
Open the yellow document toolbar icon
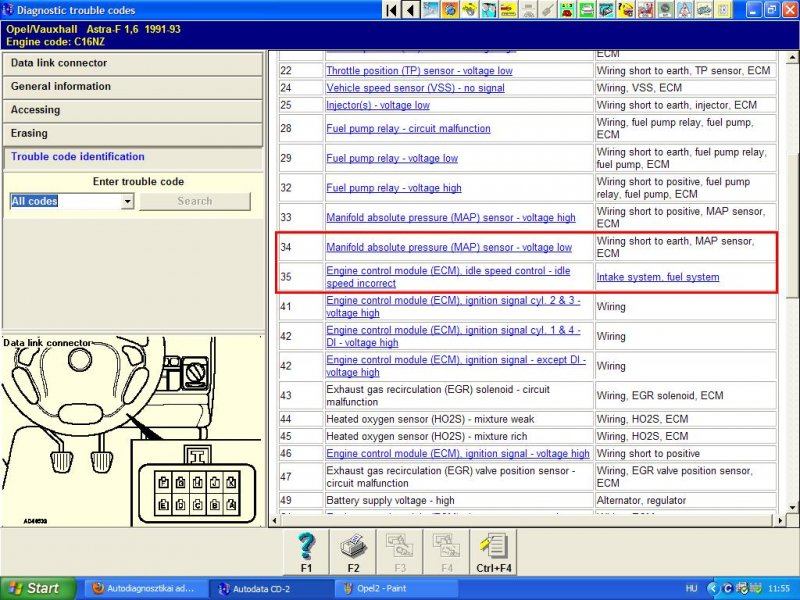pos(723,10)
